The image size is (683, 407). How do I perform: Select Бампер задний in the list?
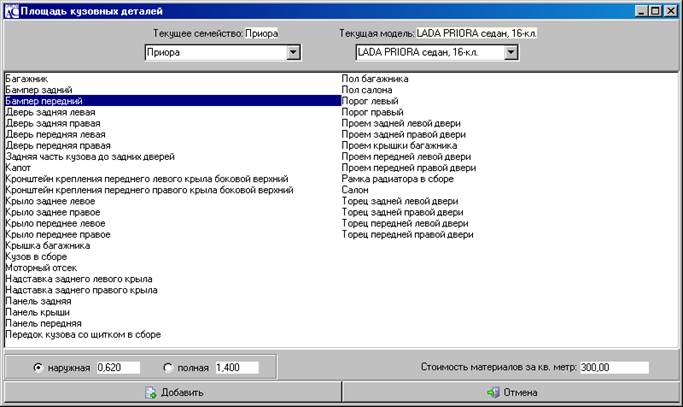(39, 90)
